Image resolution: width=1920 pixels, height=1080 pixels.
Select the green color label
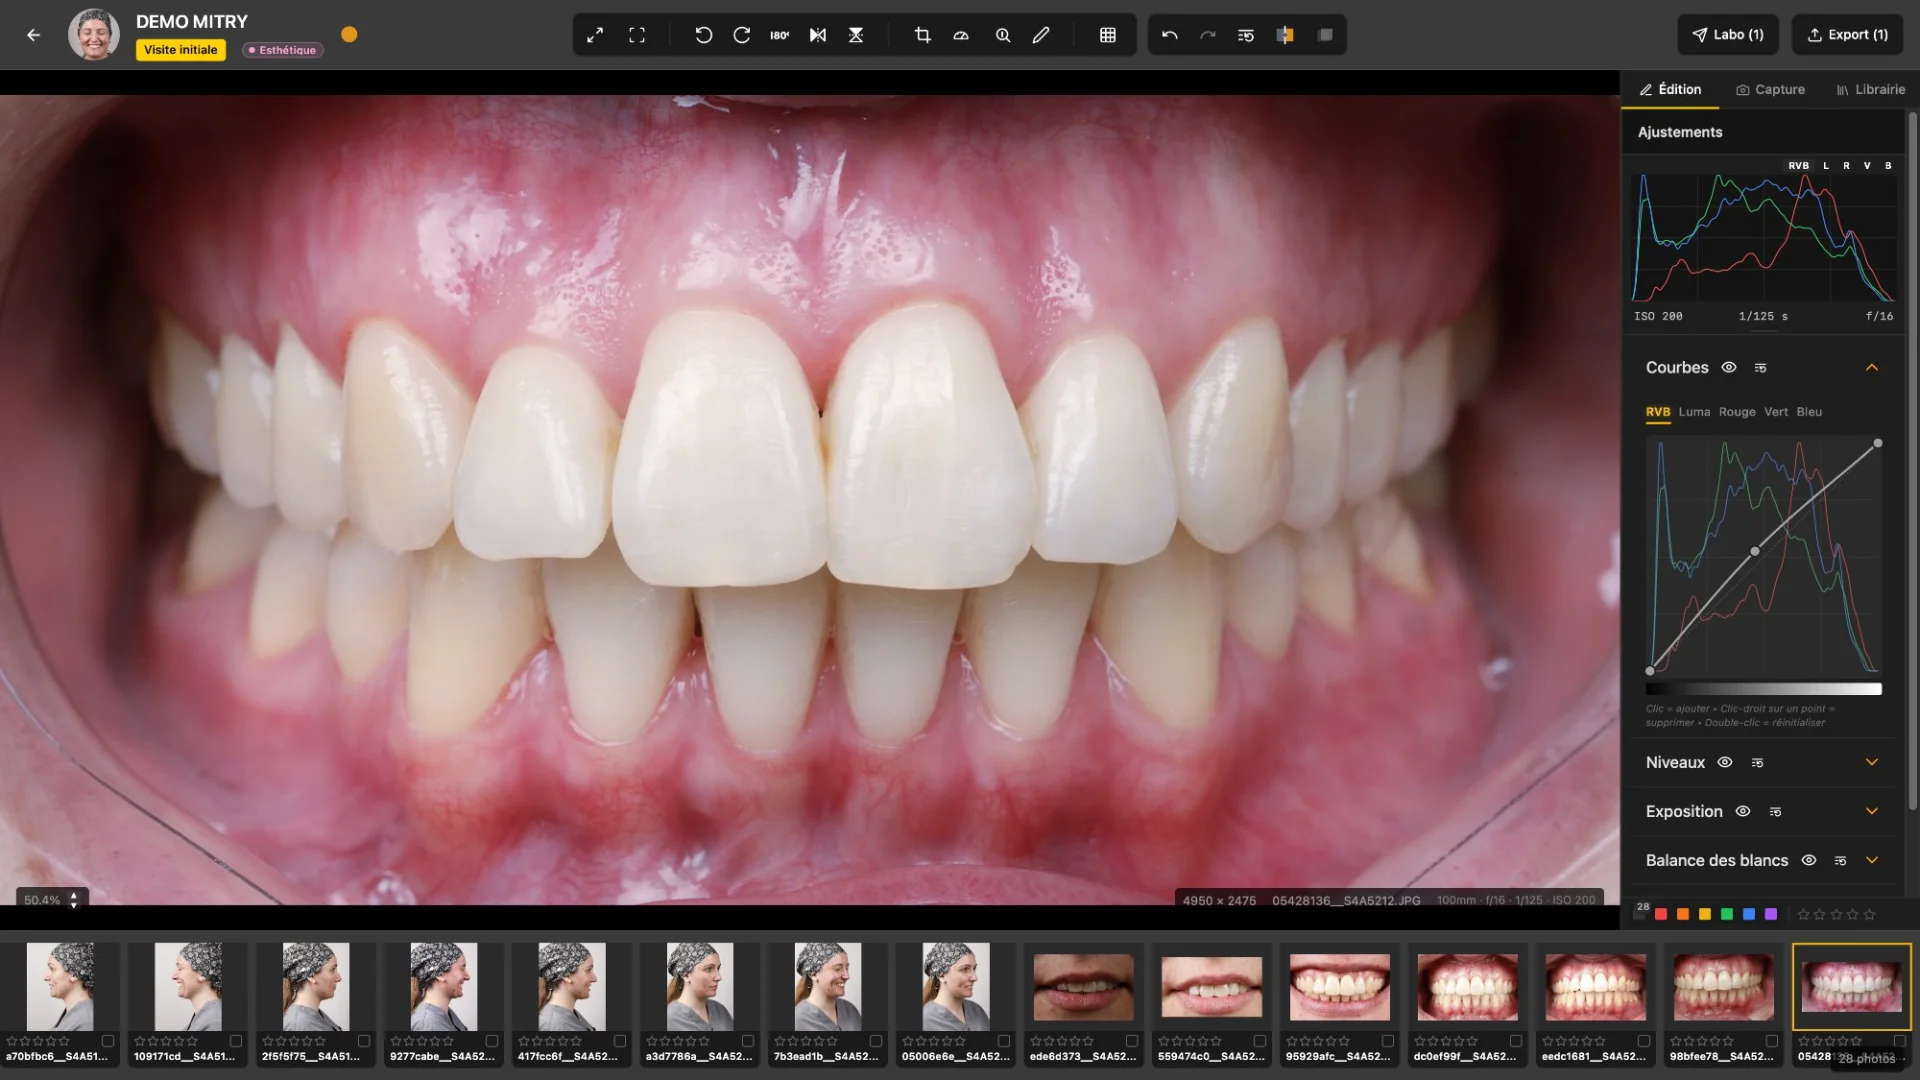1727,914
